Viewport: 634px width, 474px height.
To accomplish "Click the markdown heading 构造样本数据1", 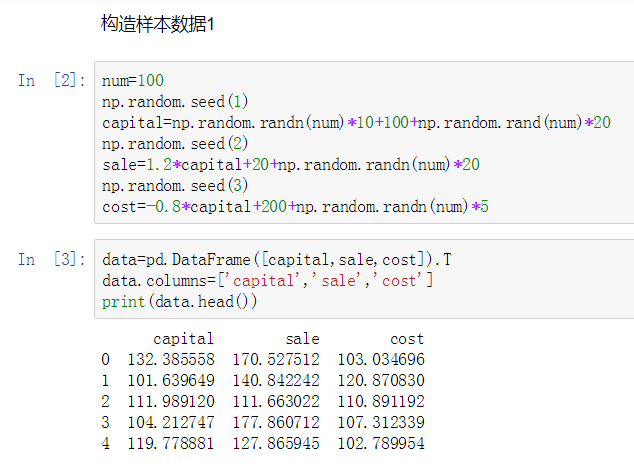I will click(x=158, y=23).
